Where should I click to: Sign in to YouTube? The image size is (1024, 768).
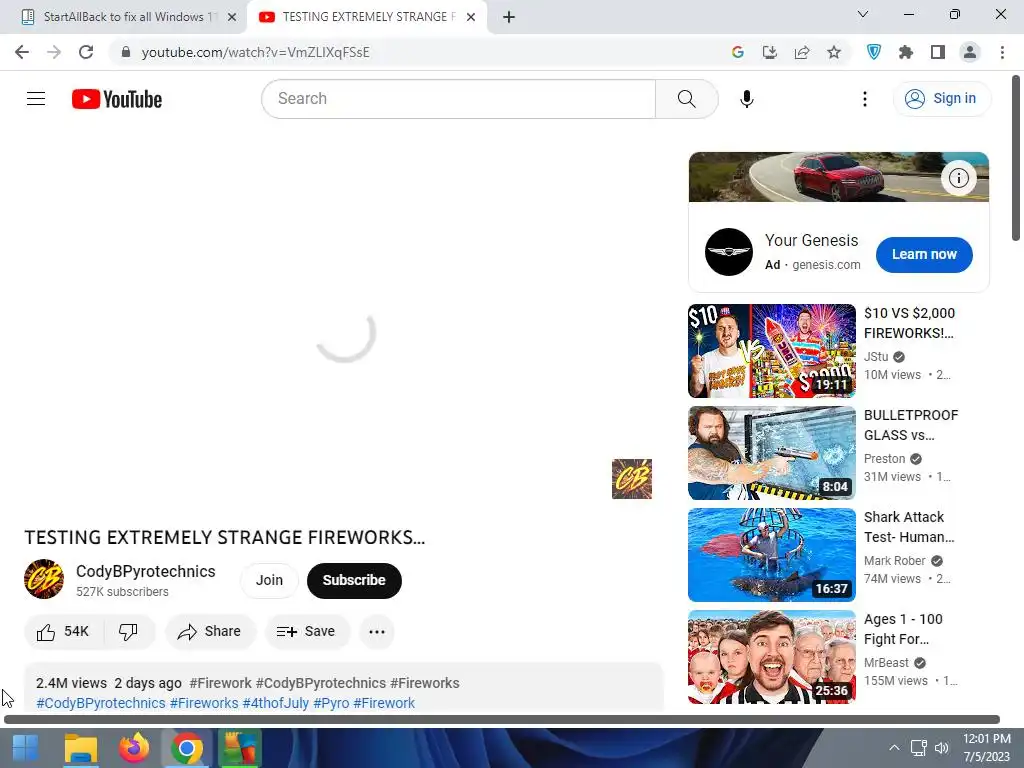(x=941, y=99)
